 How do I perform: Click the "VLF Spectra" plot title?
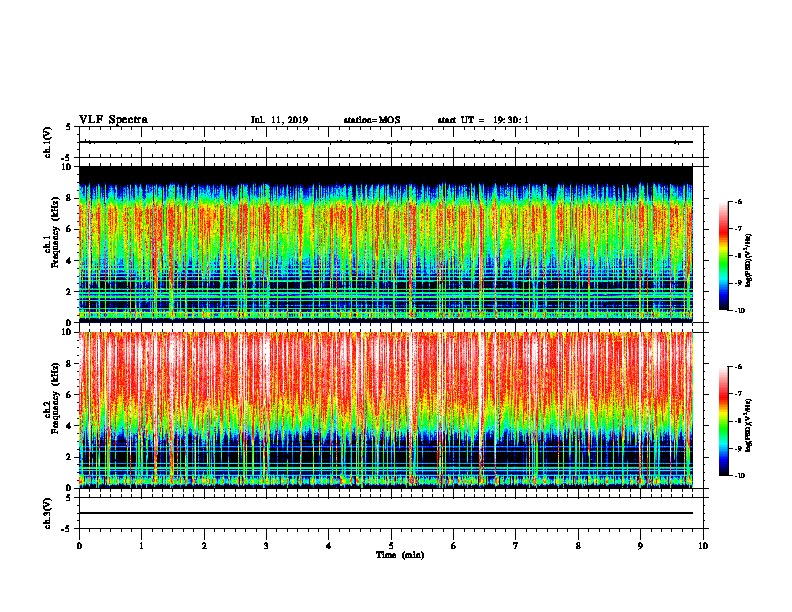click(113, 120)
